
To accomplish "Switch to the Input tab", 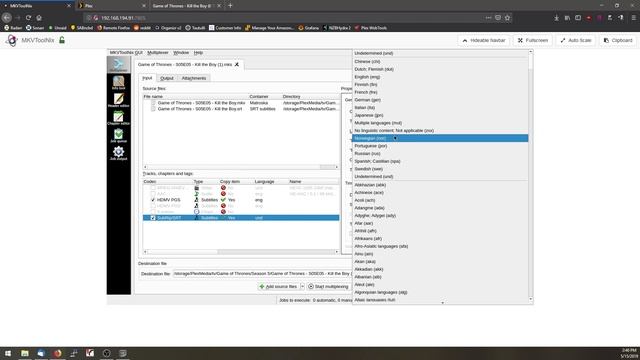I will 147,78.
